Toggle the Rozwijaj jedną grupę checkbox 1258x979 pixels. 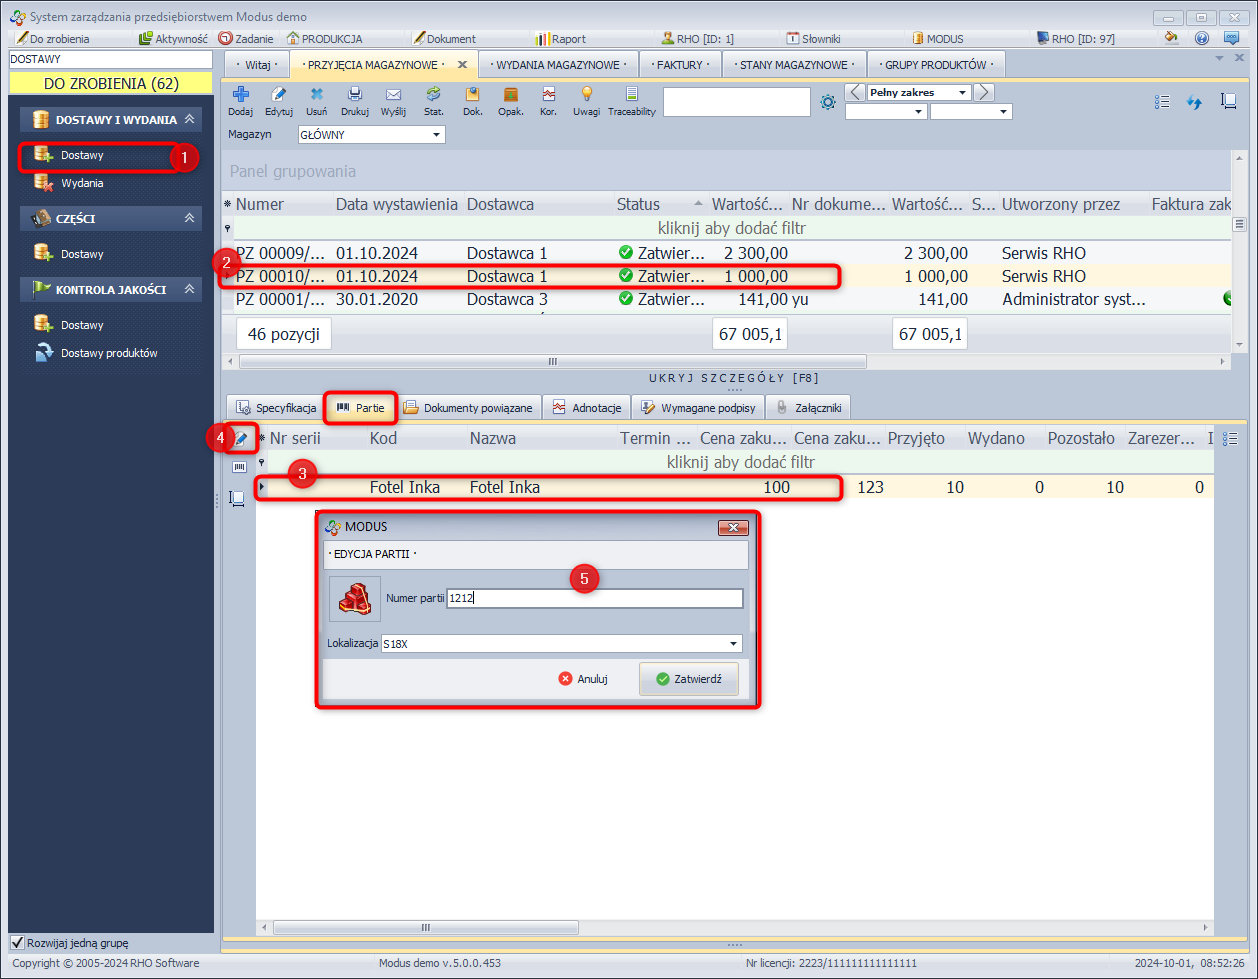[17, 942]
